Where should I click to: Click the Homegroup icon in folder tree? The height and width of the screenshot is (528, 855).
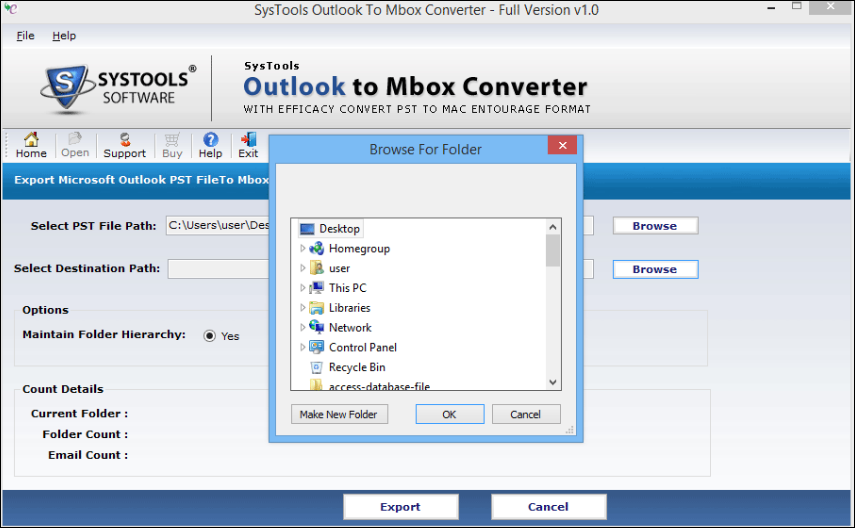316,249
